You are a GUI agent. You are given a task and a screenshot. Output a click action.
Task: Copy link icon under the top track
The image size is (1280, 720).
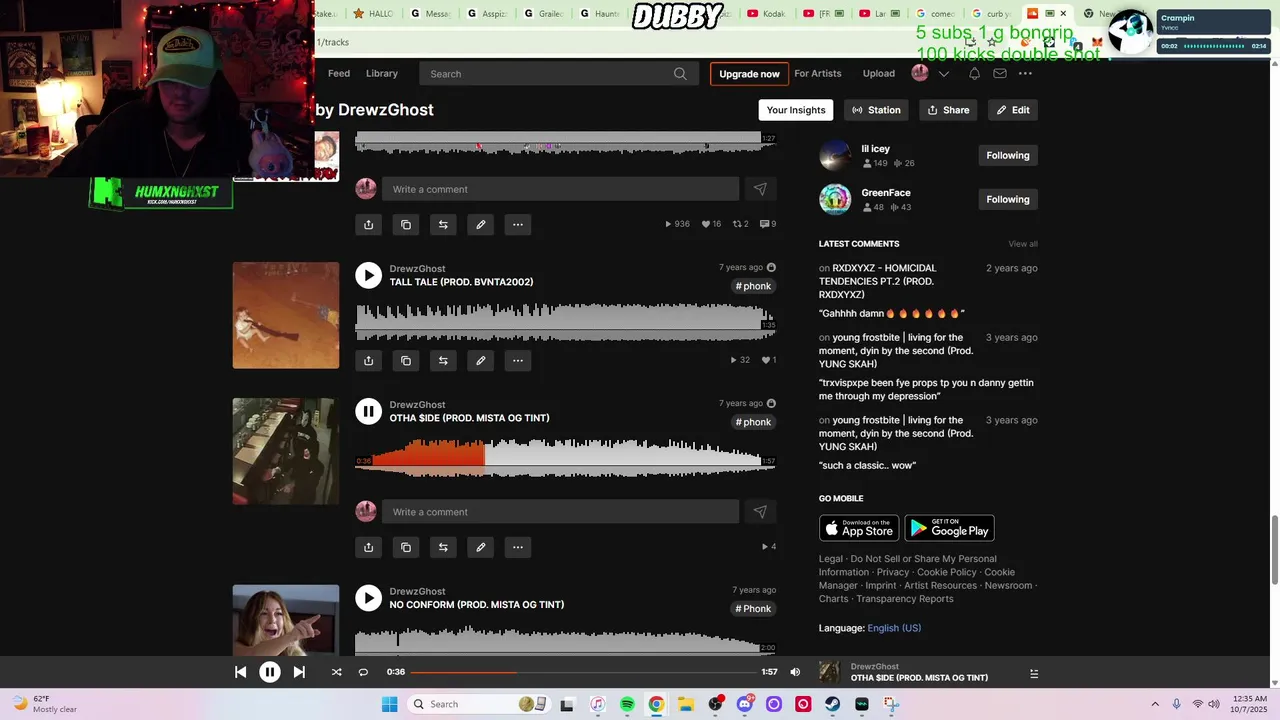(x=405, y=224)
